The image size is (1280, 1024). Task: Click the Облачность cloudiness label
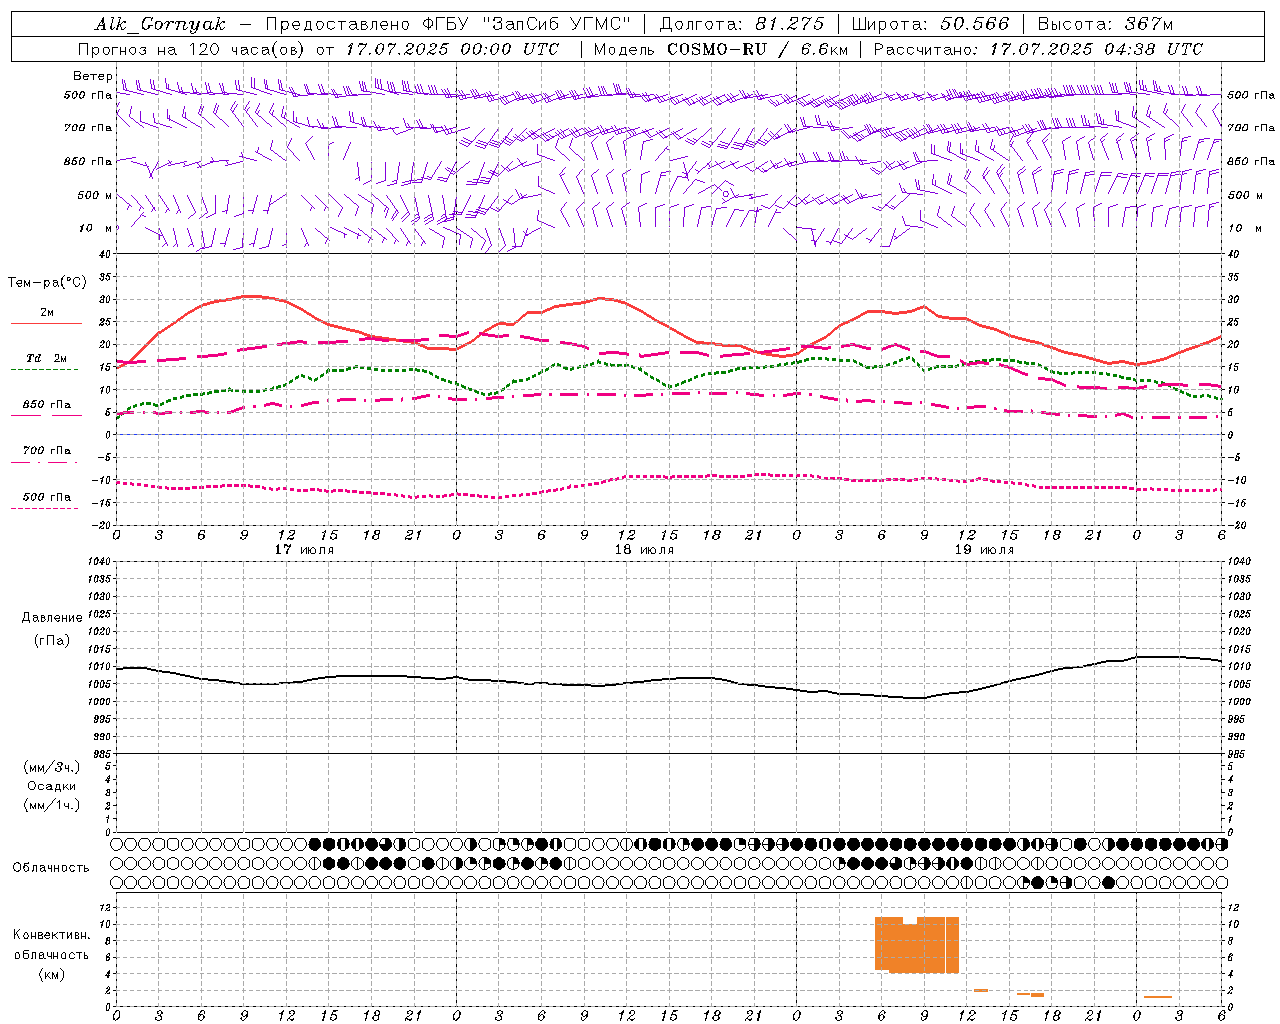[51, 868]
